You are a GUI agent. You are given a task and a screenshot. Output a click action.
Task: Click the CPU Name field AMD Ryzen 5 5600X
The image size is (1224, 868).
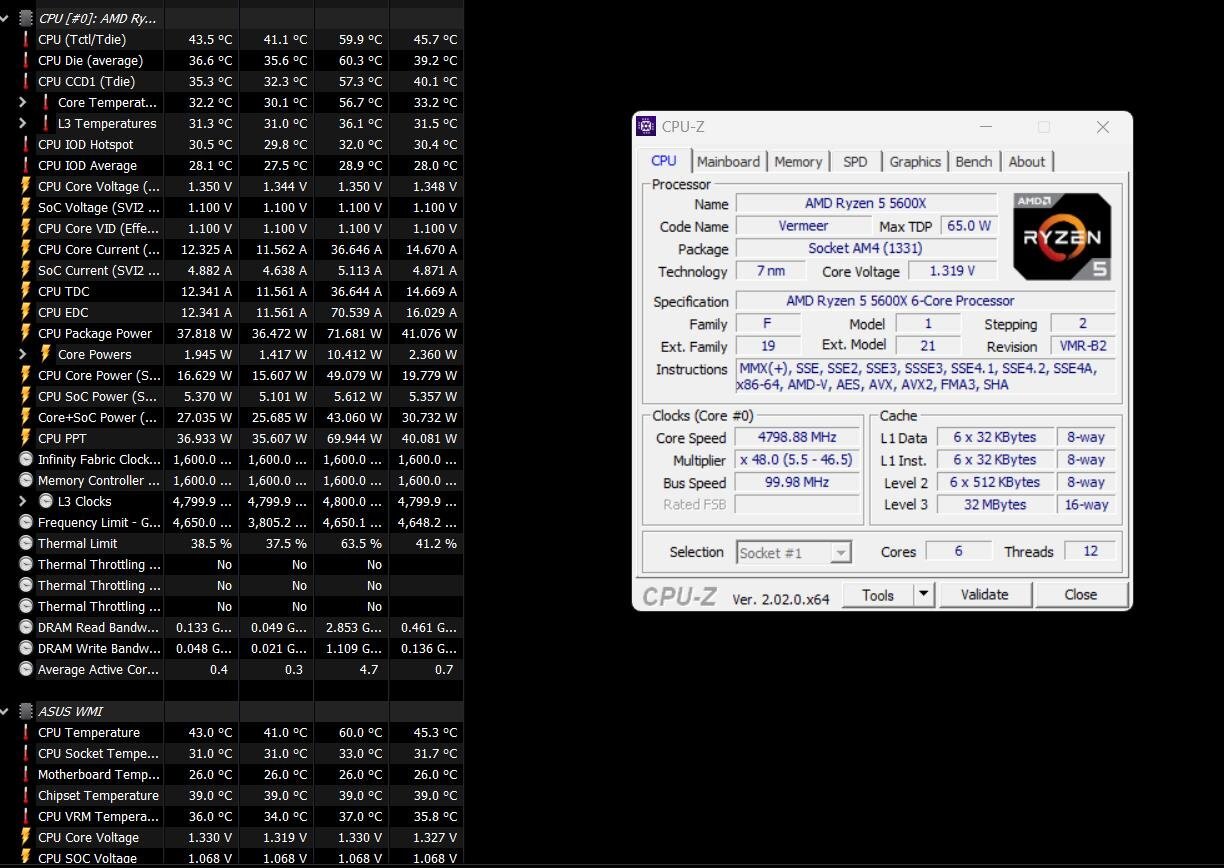tap(866, 204)
